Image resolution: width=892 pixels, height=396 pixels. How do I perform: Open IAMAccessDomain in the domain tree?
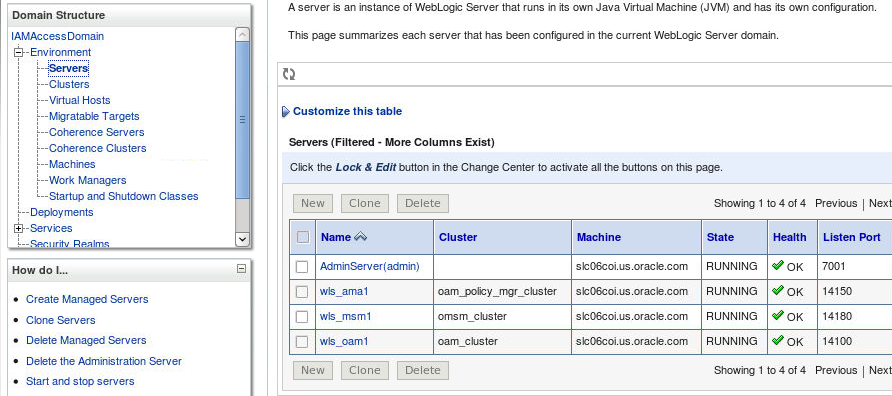coord(57,36)
